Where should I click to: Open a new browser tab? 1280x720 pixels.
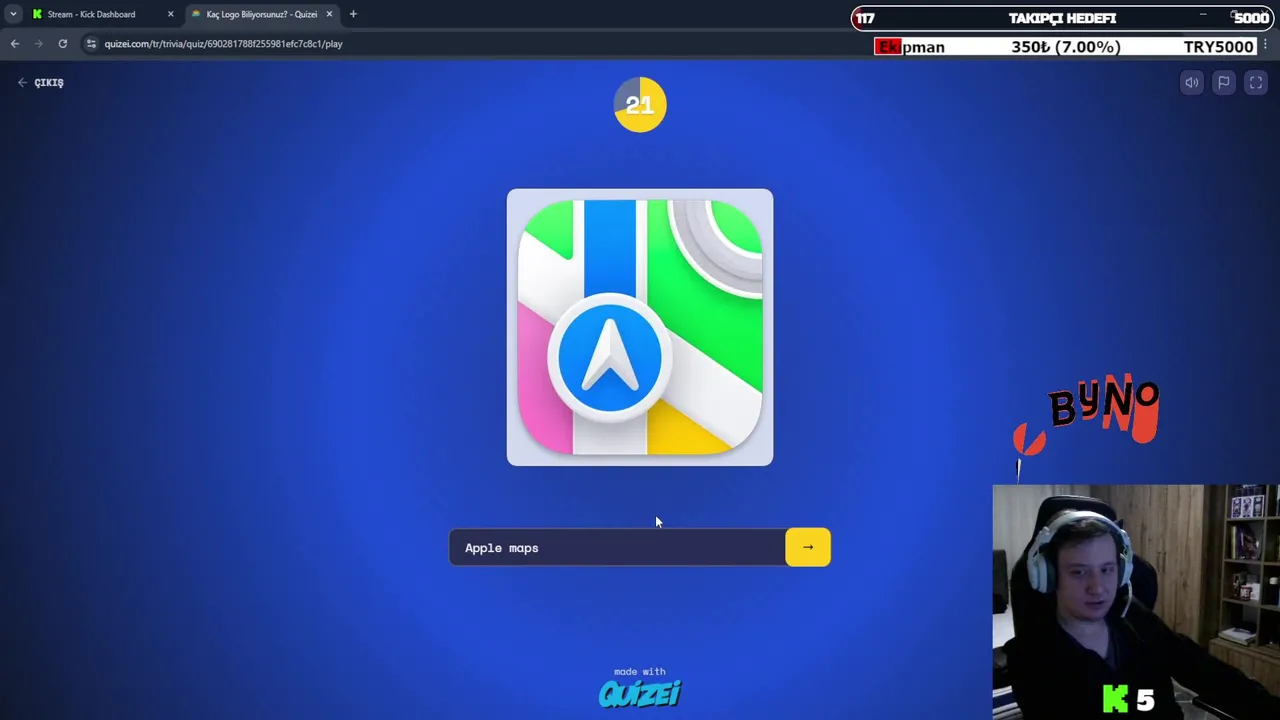353,14
